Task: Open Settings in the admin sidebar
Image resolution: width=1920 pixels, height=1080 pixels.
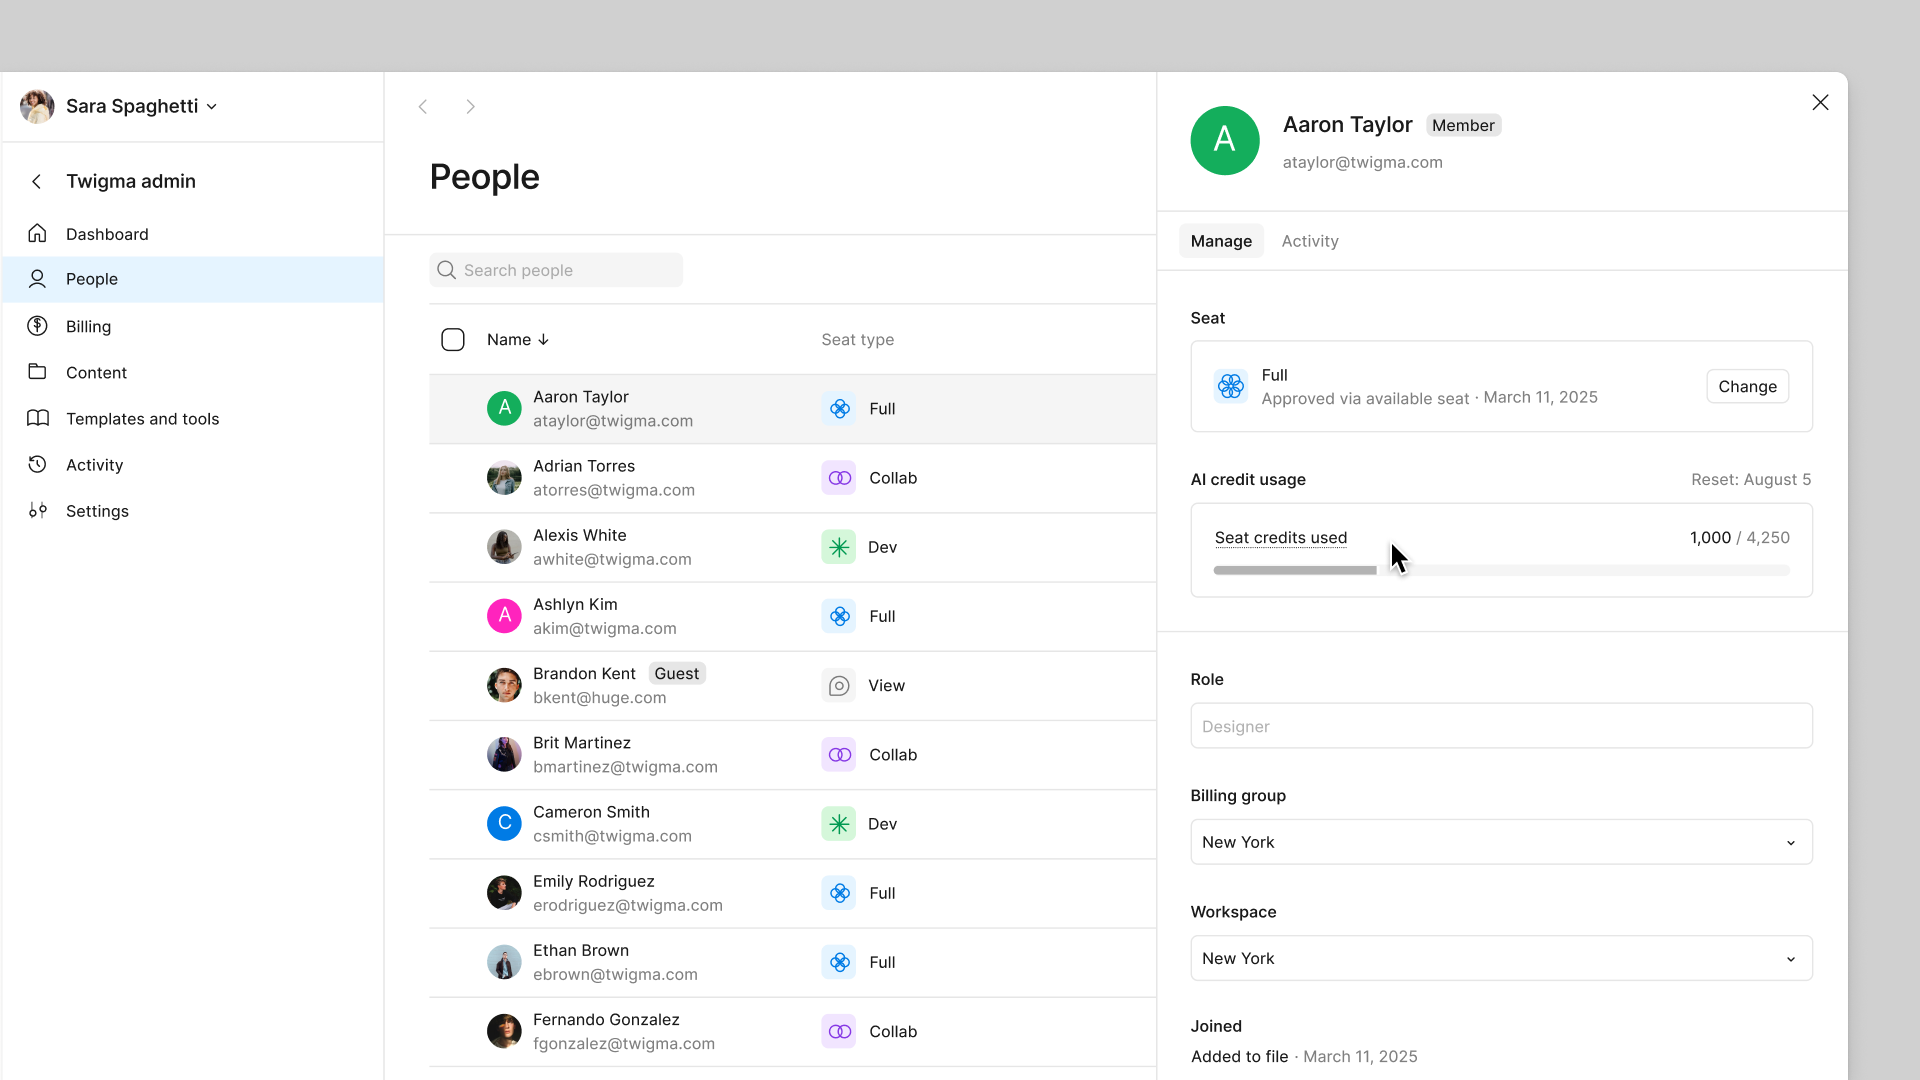Action: 97,511
